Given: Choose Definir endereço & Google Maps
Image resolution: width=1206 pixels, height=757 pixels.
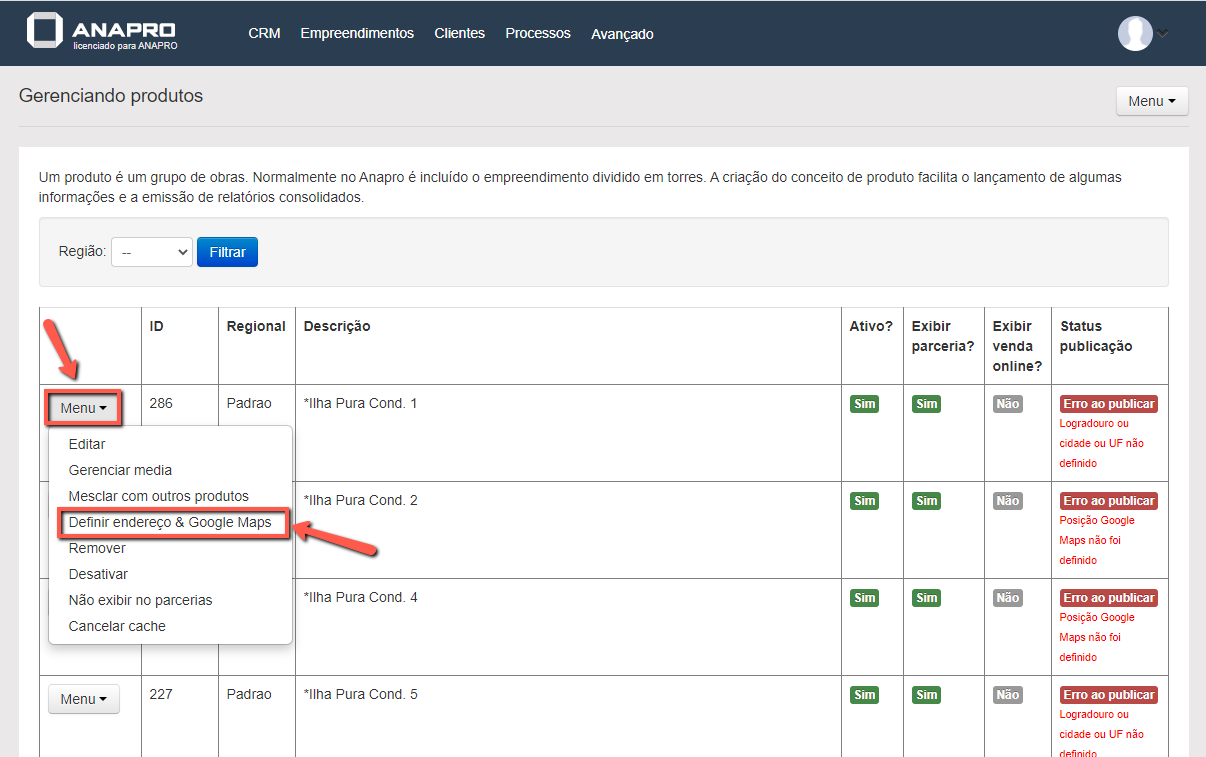Looking at the screenshot, I should (x=170, y=522).
